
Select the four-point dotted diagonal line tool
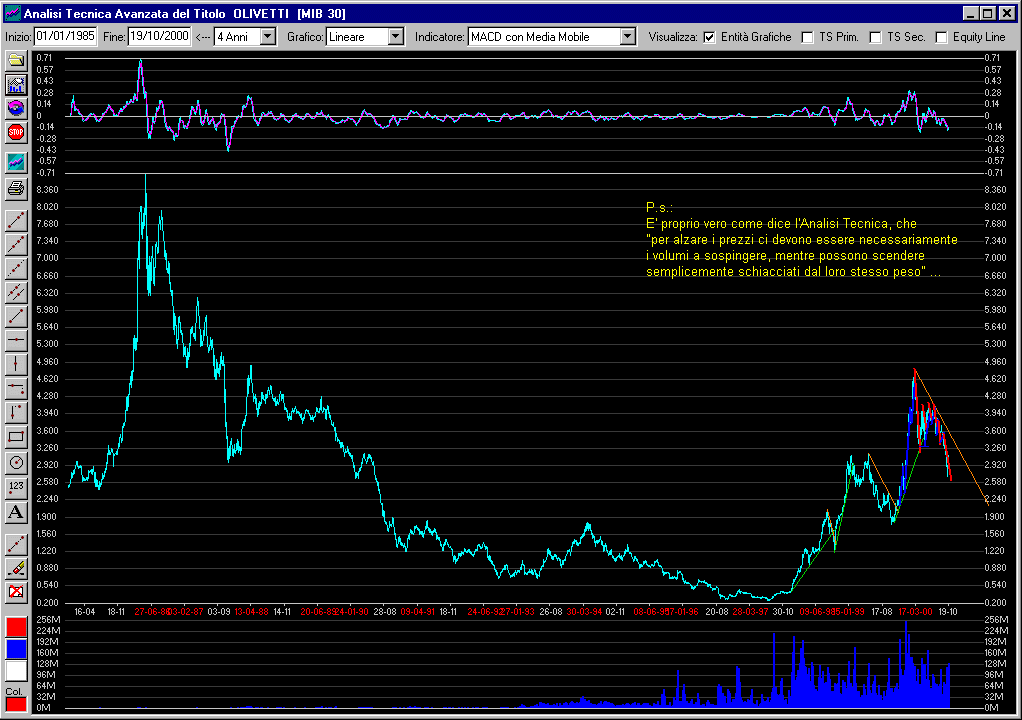pyautogui.click(x=16, y=245)
